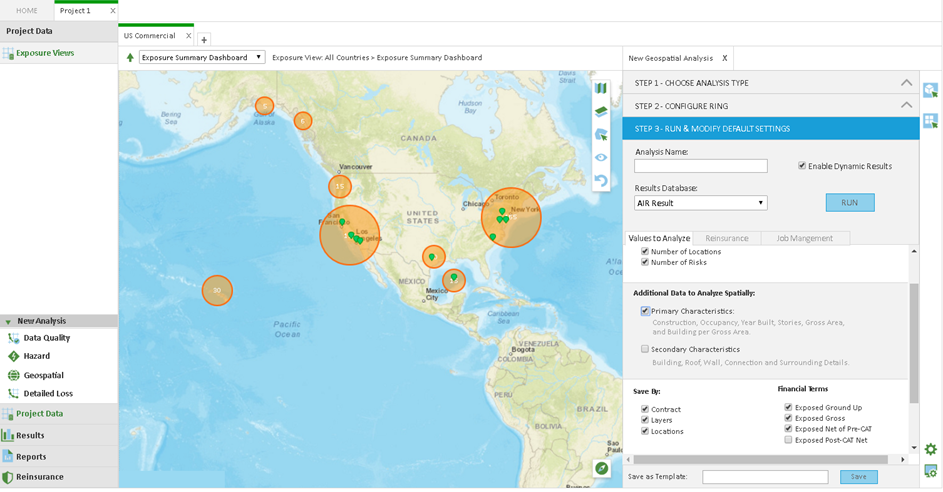The width and height of the screenshot is (943, 492).
Task: Click the Save template button
Action: tap(859, 477)
